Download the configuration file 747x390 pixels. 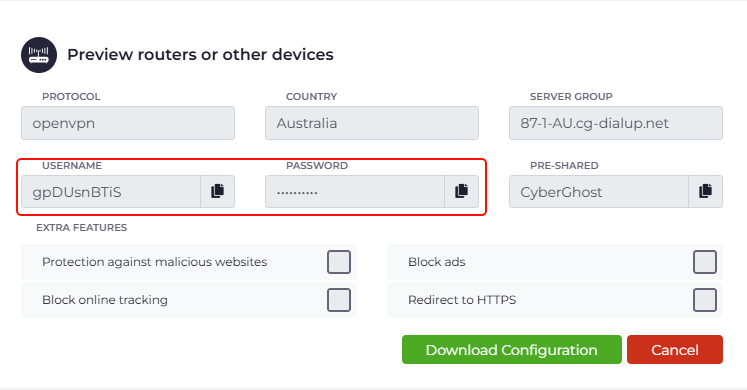[512, 350]
